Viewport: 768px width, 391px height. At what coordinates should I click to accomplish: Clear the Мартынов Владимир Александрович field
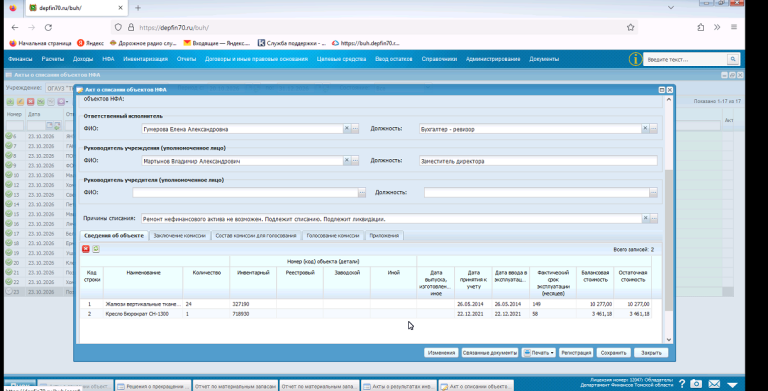click(x=347, y=160)
